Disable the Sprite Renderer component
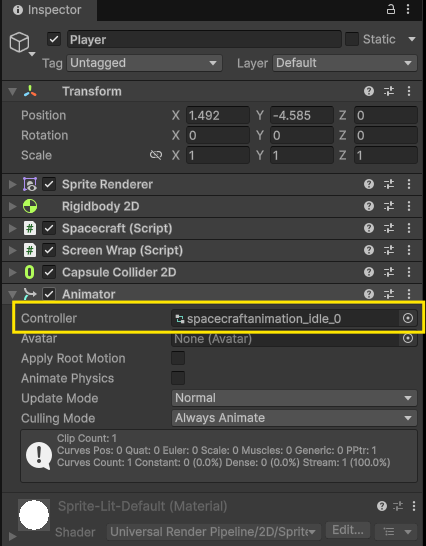Viewport: 426px width, 546px height. coord(49,184)
